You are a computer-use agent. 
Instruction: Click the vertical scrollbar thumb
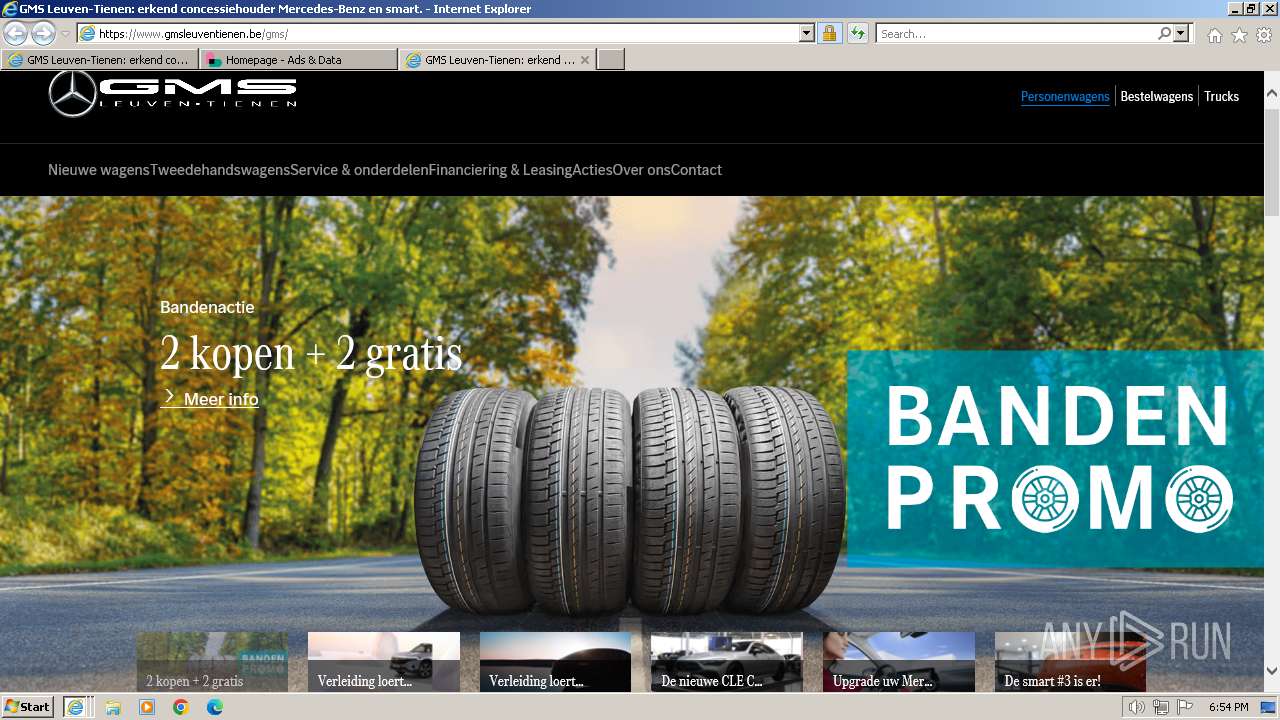[x=1272, y=160]
